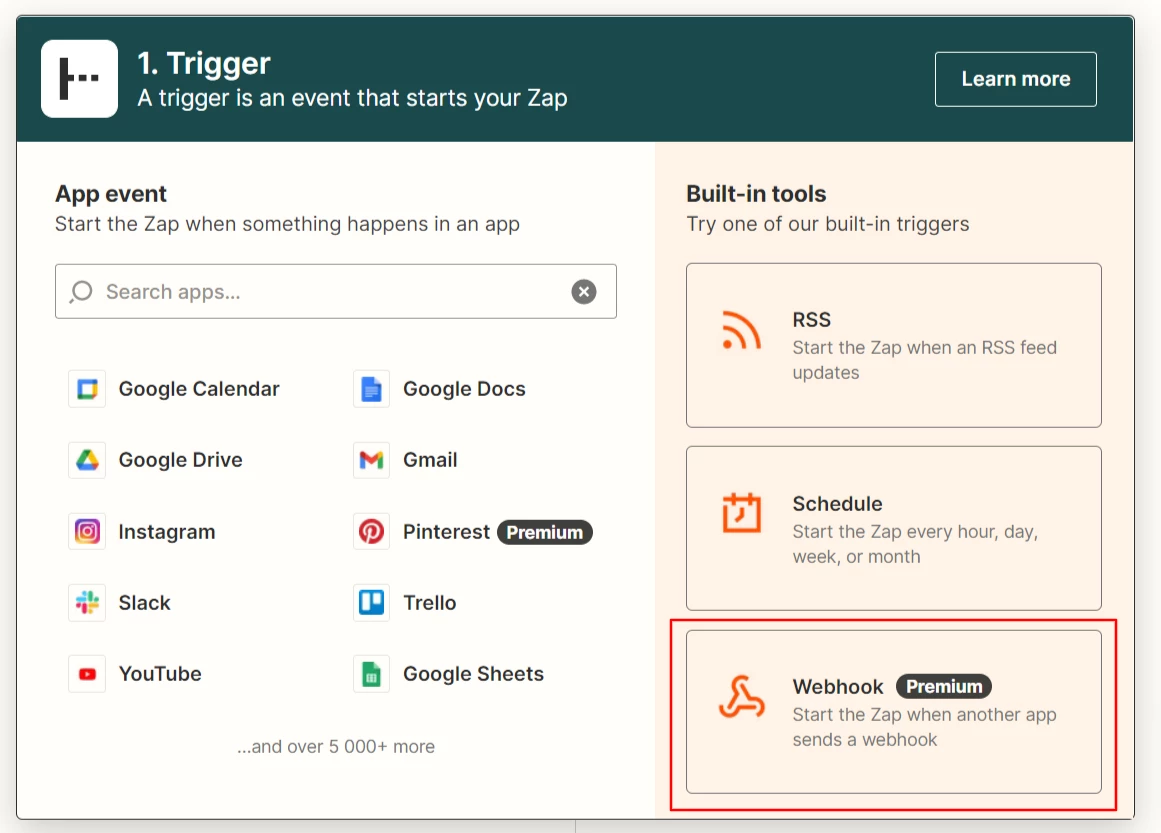Select Instagram label text
Image resolution: width=1161 pixels, height=833 pixels.
click(x=167, y=532)
